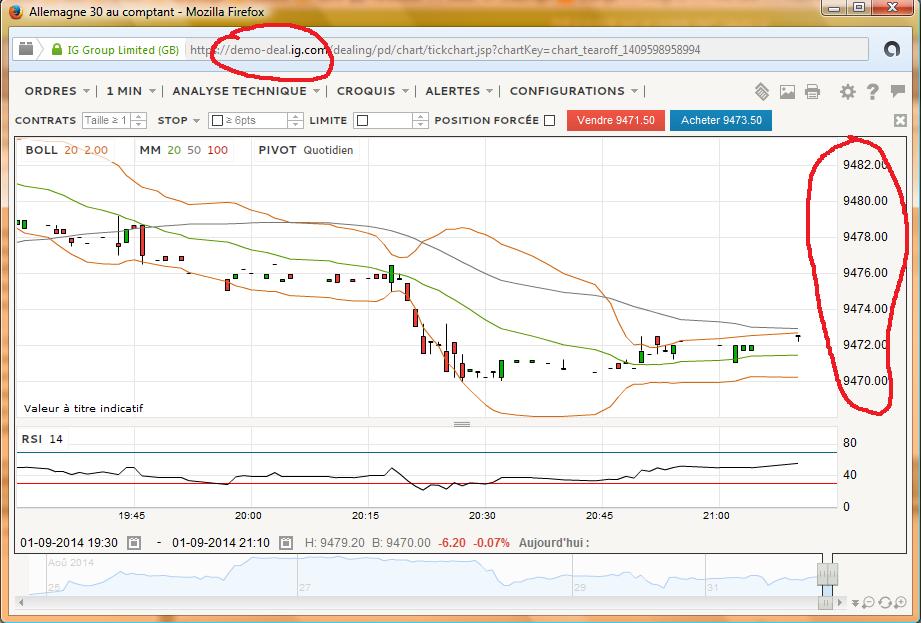Toggle the STOP checkbox
The height and width of the screenshot is (623, 921).
(217, 120)
